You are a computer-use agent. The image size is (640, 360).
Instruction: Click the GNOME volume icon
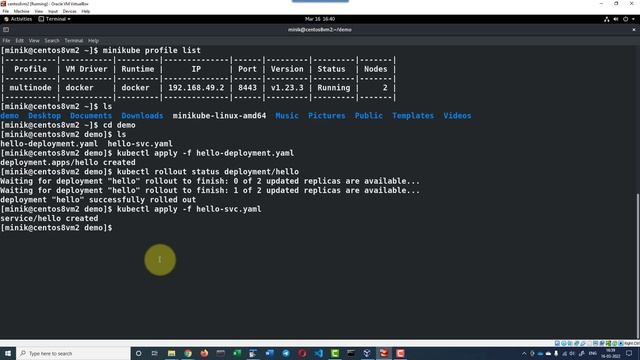tap(616, 19)
